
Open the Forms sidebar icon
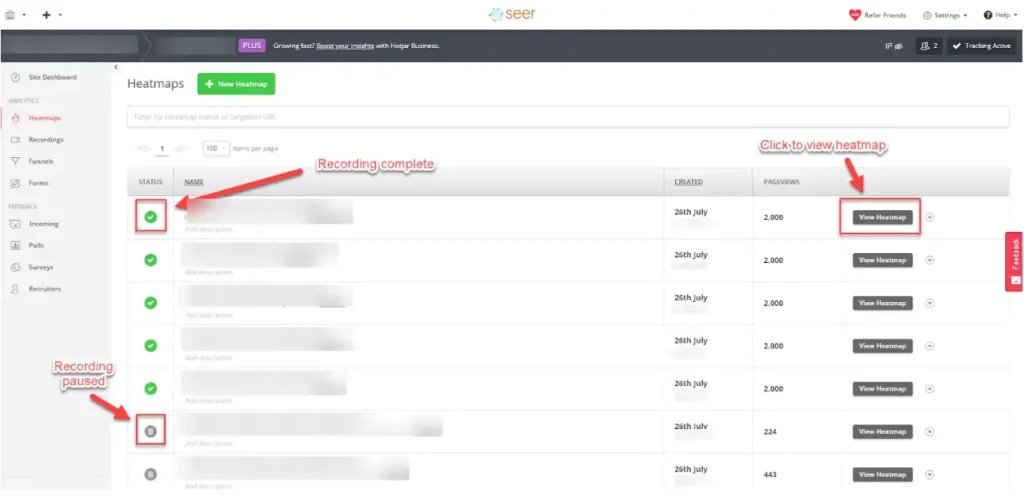pos(15,183)
